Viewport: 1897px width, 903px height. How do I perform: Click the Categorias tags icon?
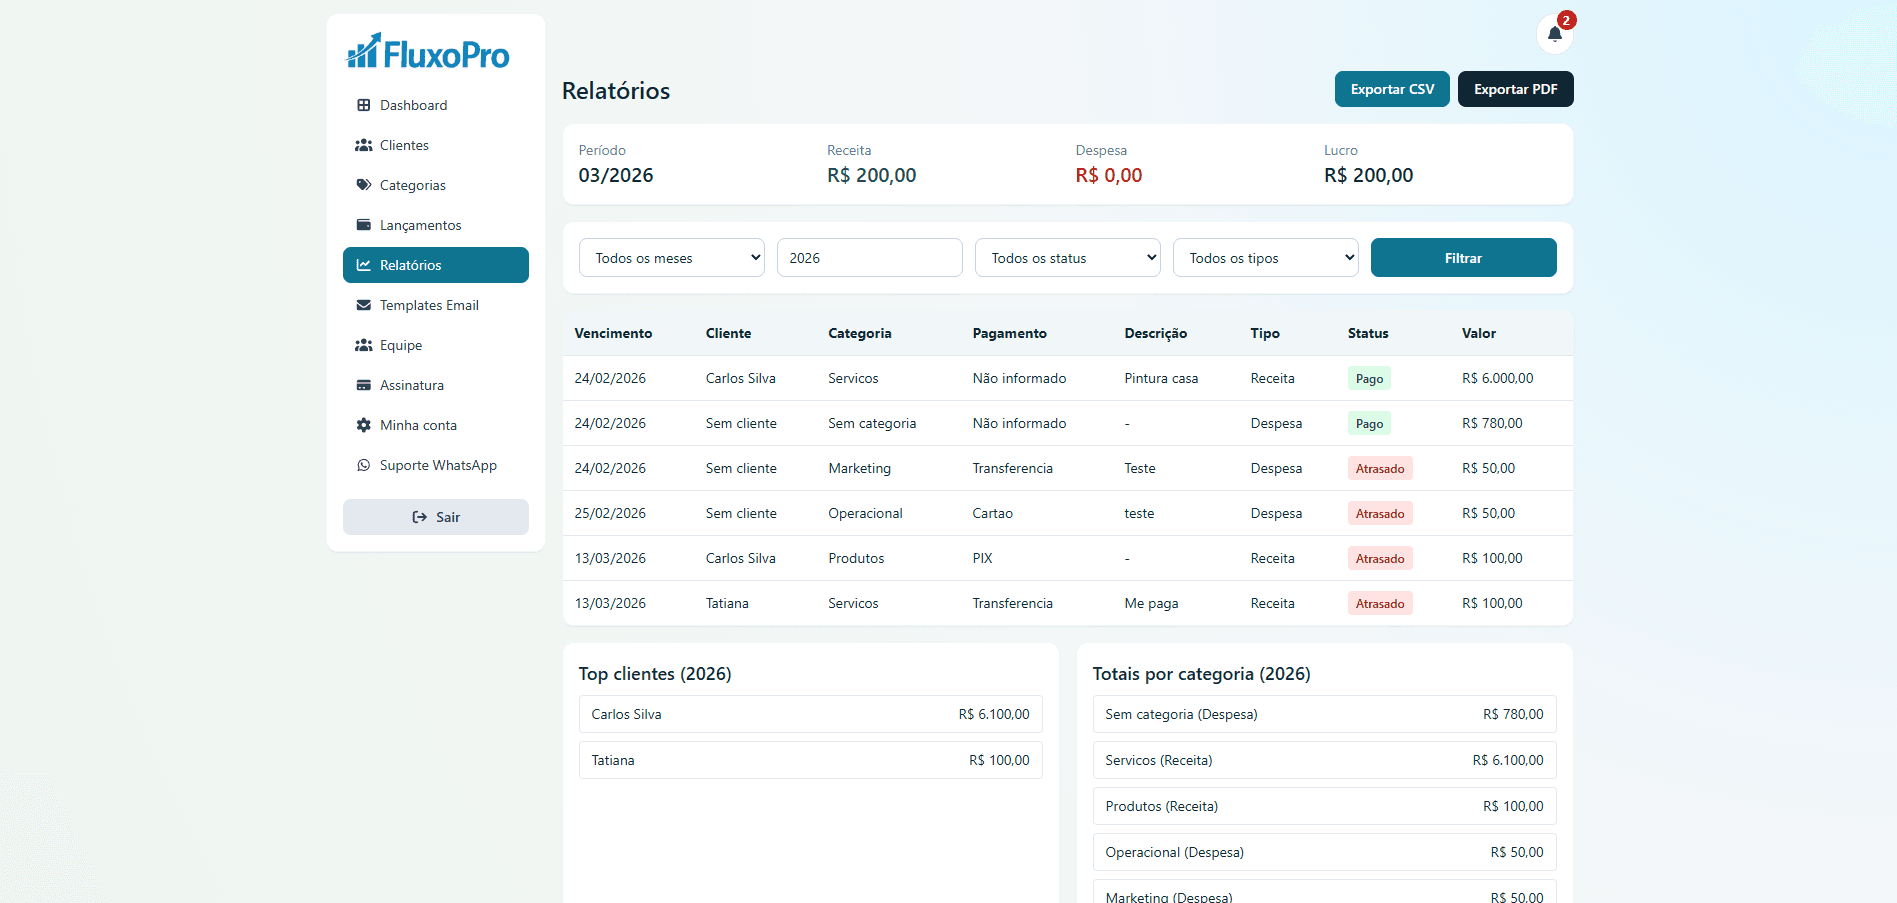[x=364, y=185]
